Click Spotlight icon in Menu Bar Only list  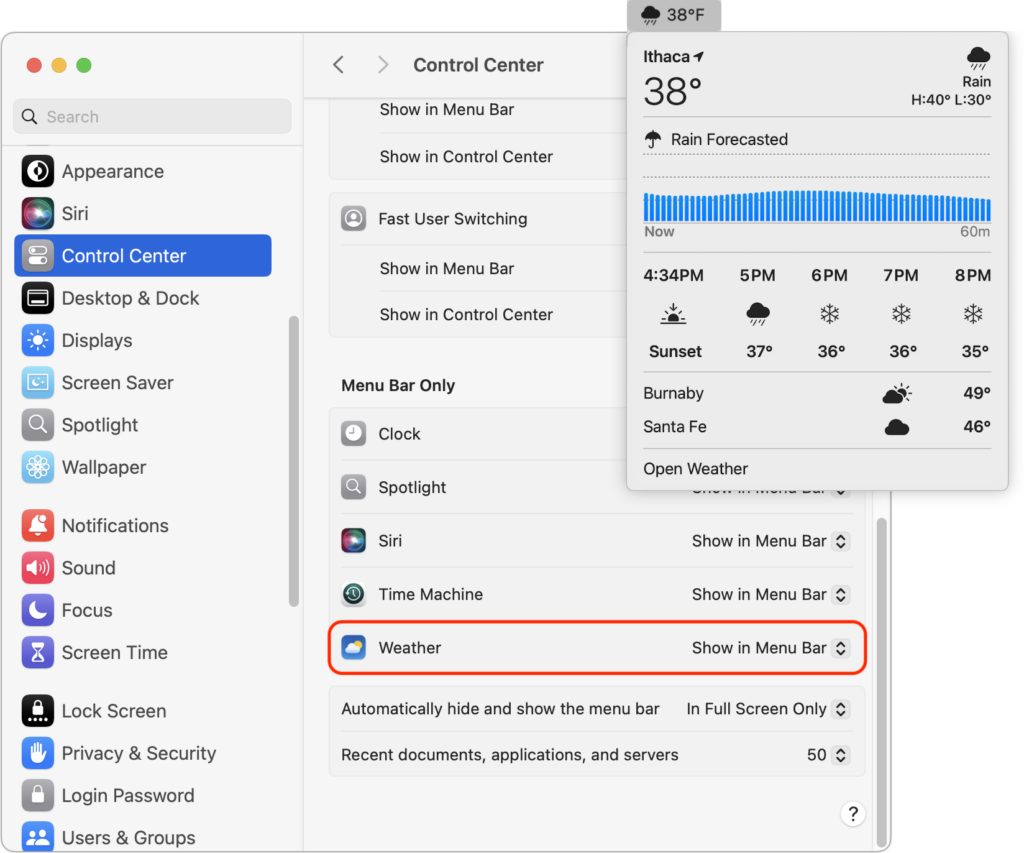pyautogui.click(x=353, y=487)
